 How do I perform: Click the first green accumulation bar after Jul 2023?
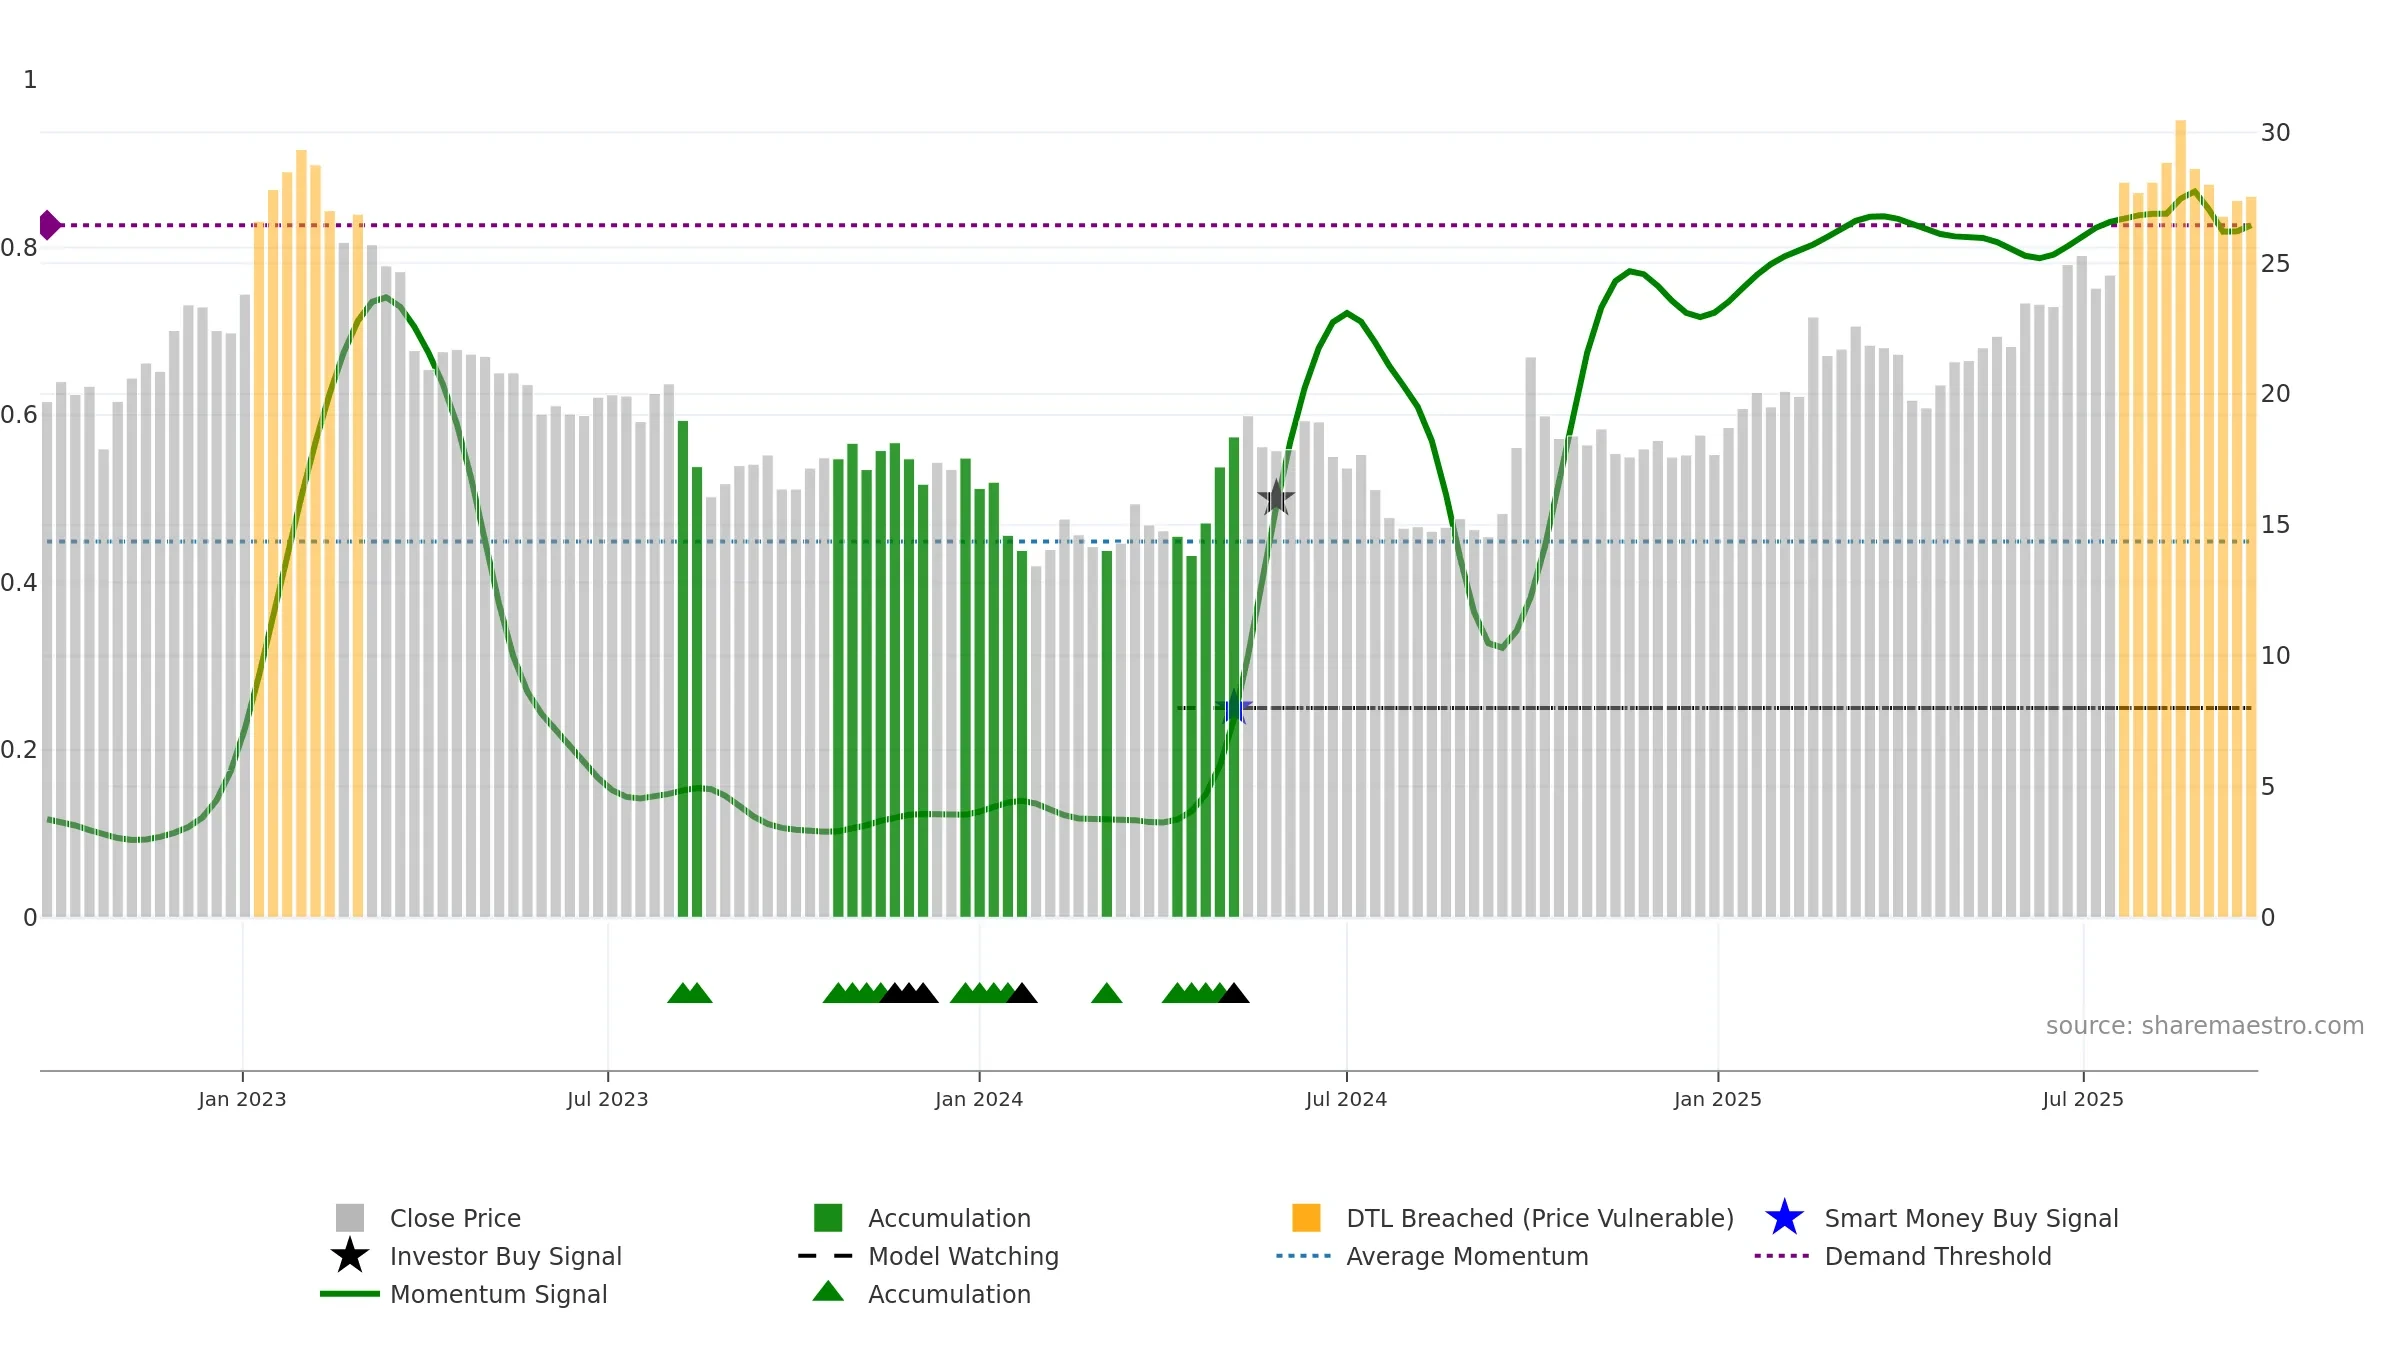tap(683, 668)
